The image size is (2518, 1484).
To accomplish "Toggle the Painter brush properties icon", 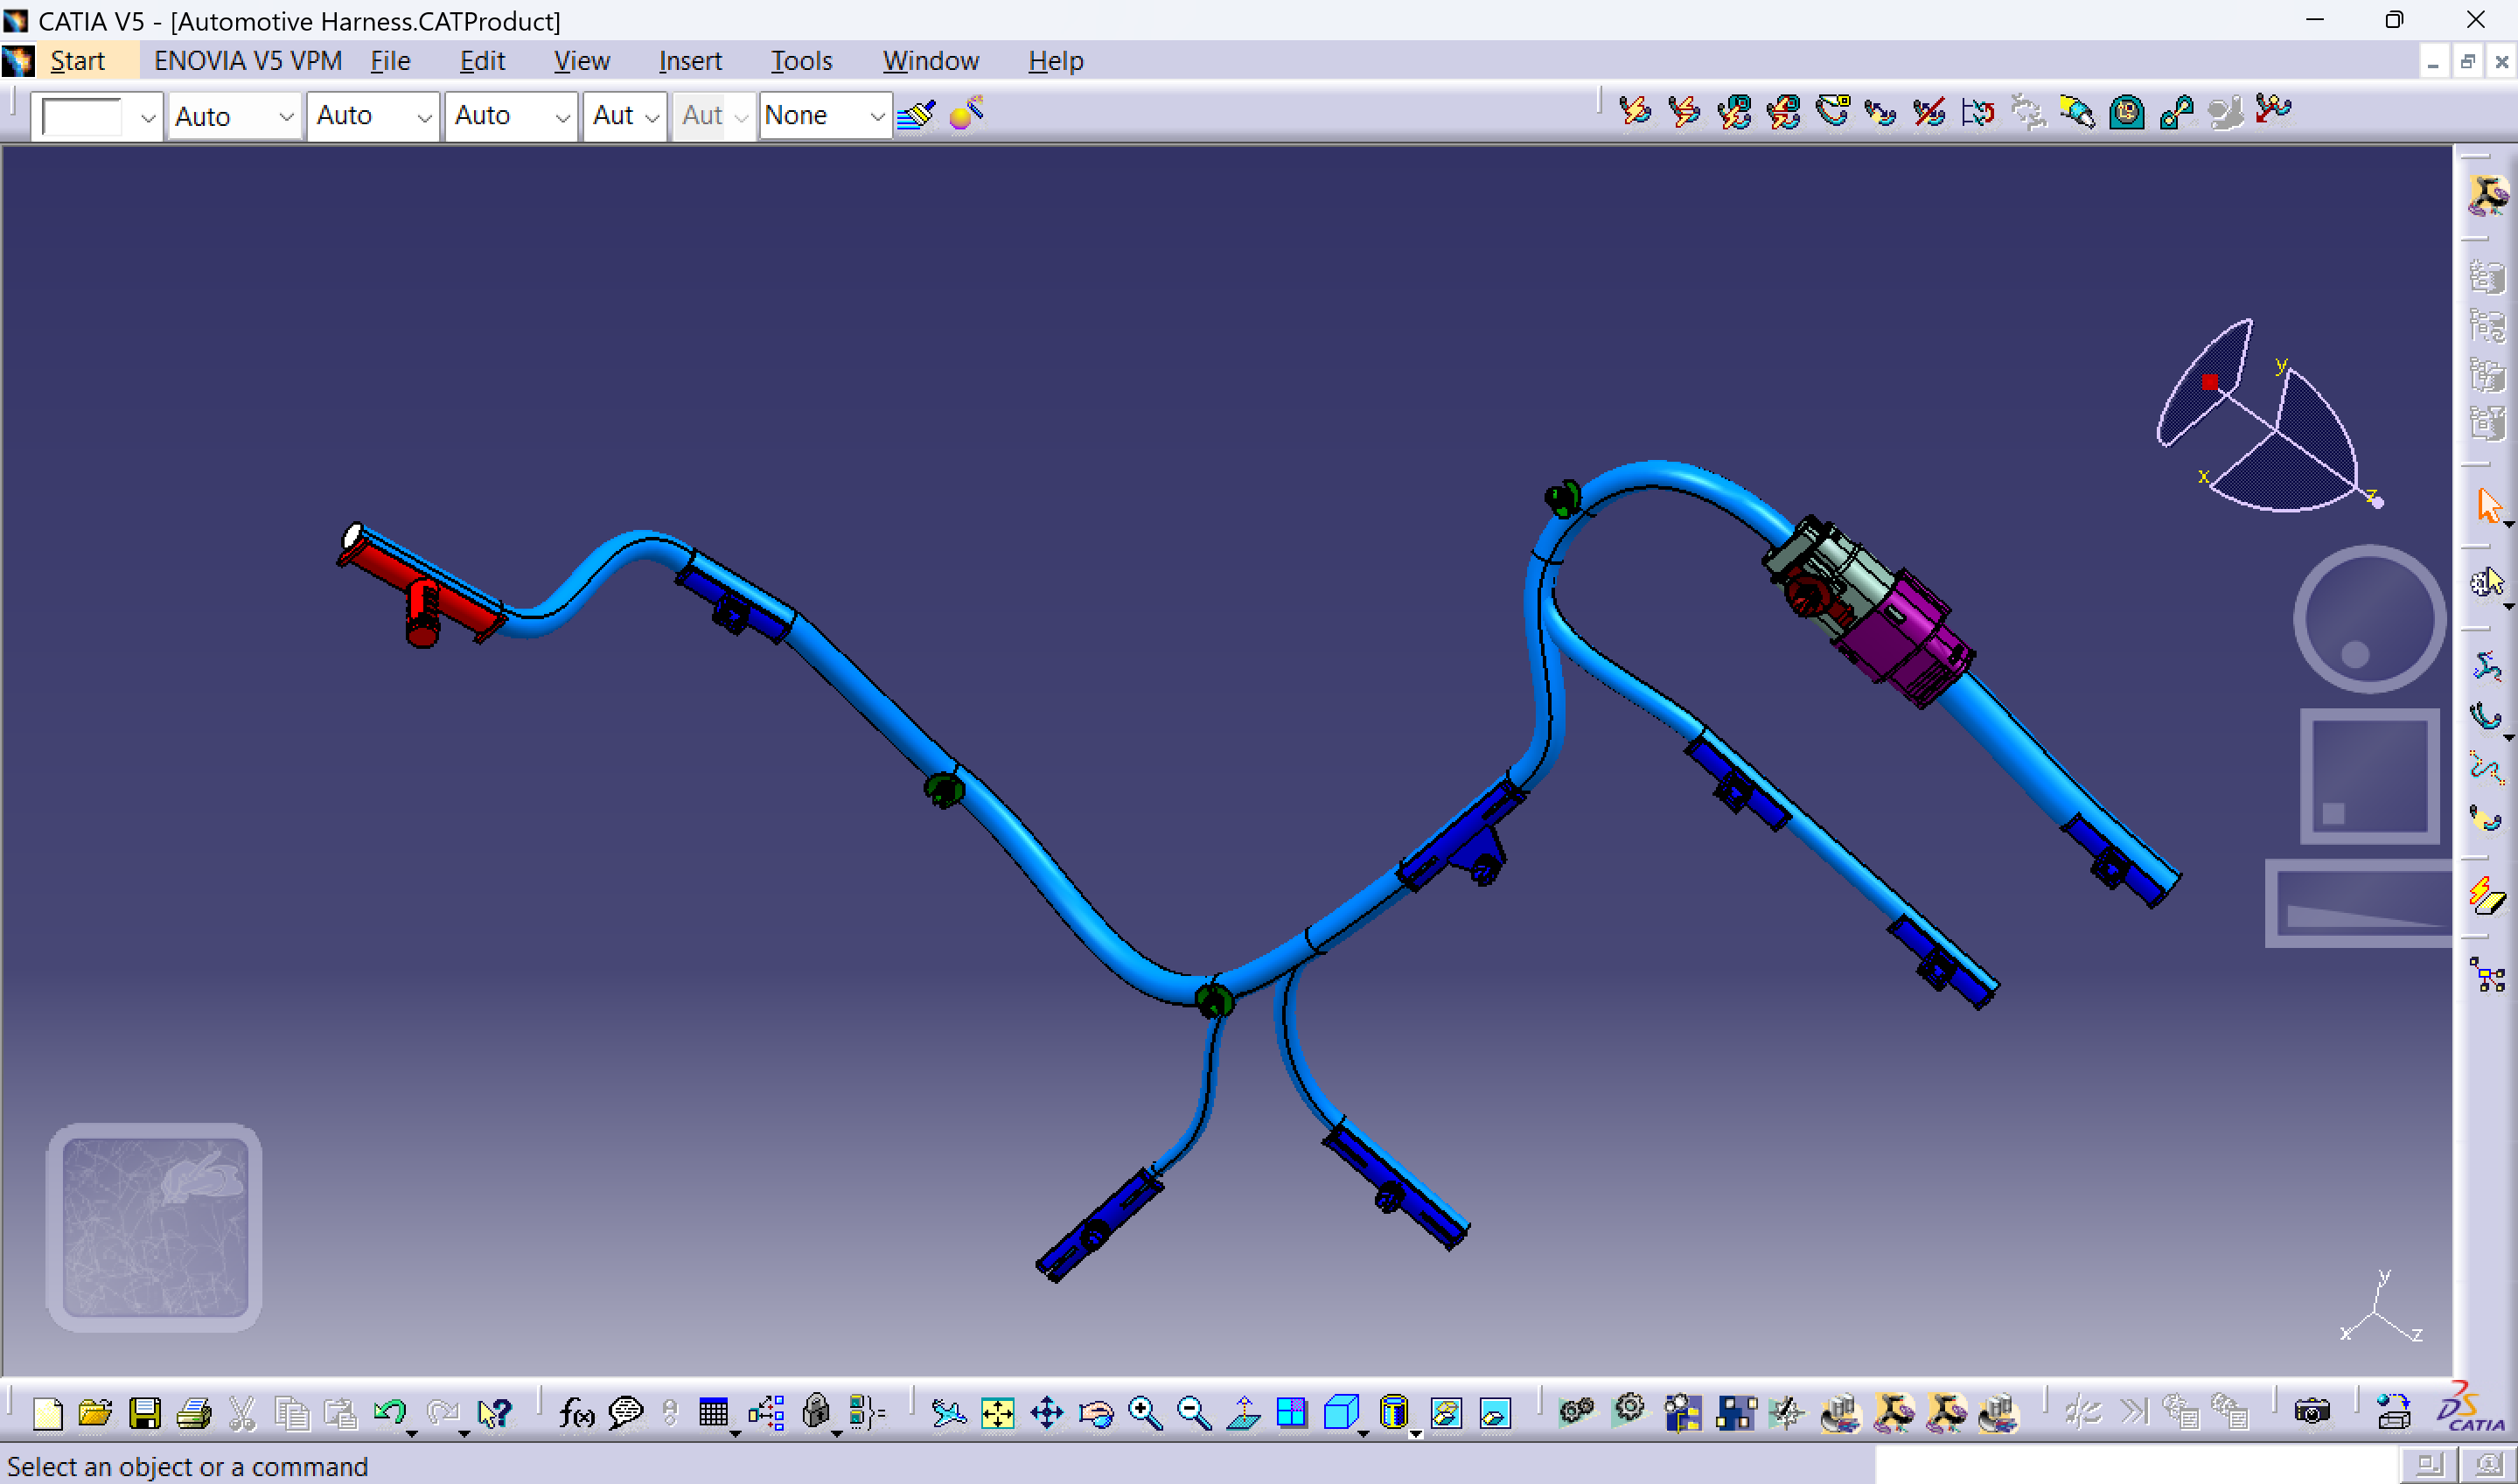I will coord(916,115).
